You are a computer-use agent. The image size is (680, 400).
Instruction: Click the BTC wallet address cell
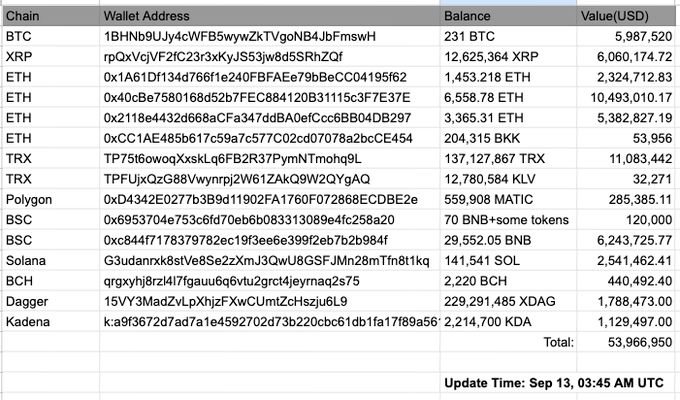(x=270, y=36)
